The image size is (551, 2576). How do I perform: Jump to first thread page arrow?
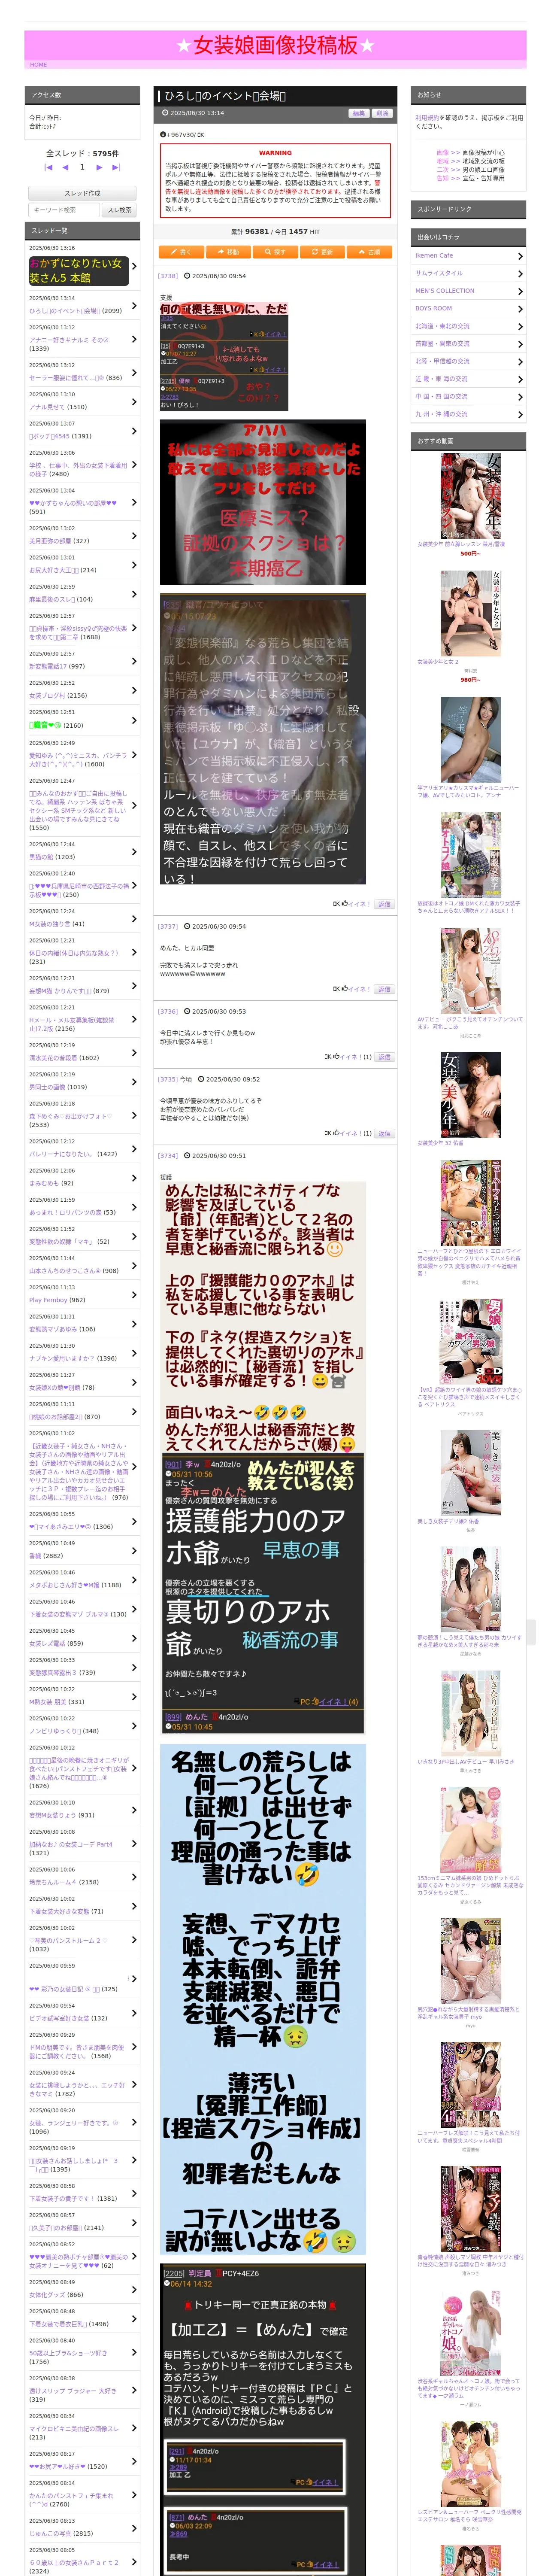pos(48,168)
